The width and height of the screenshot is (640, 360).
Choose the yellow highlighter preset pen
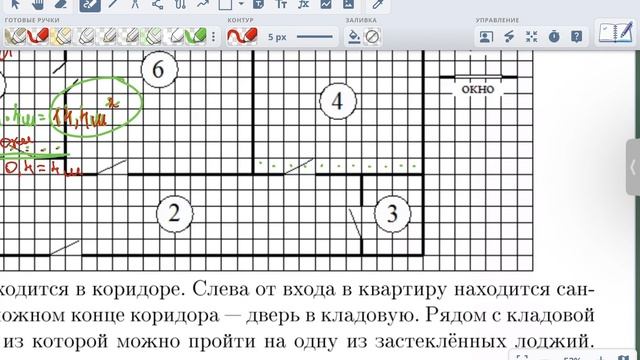(60, 36)
